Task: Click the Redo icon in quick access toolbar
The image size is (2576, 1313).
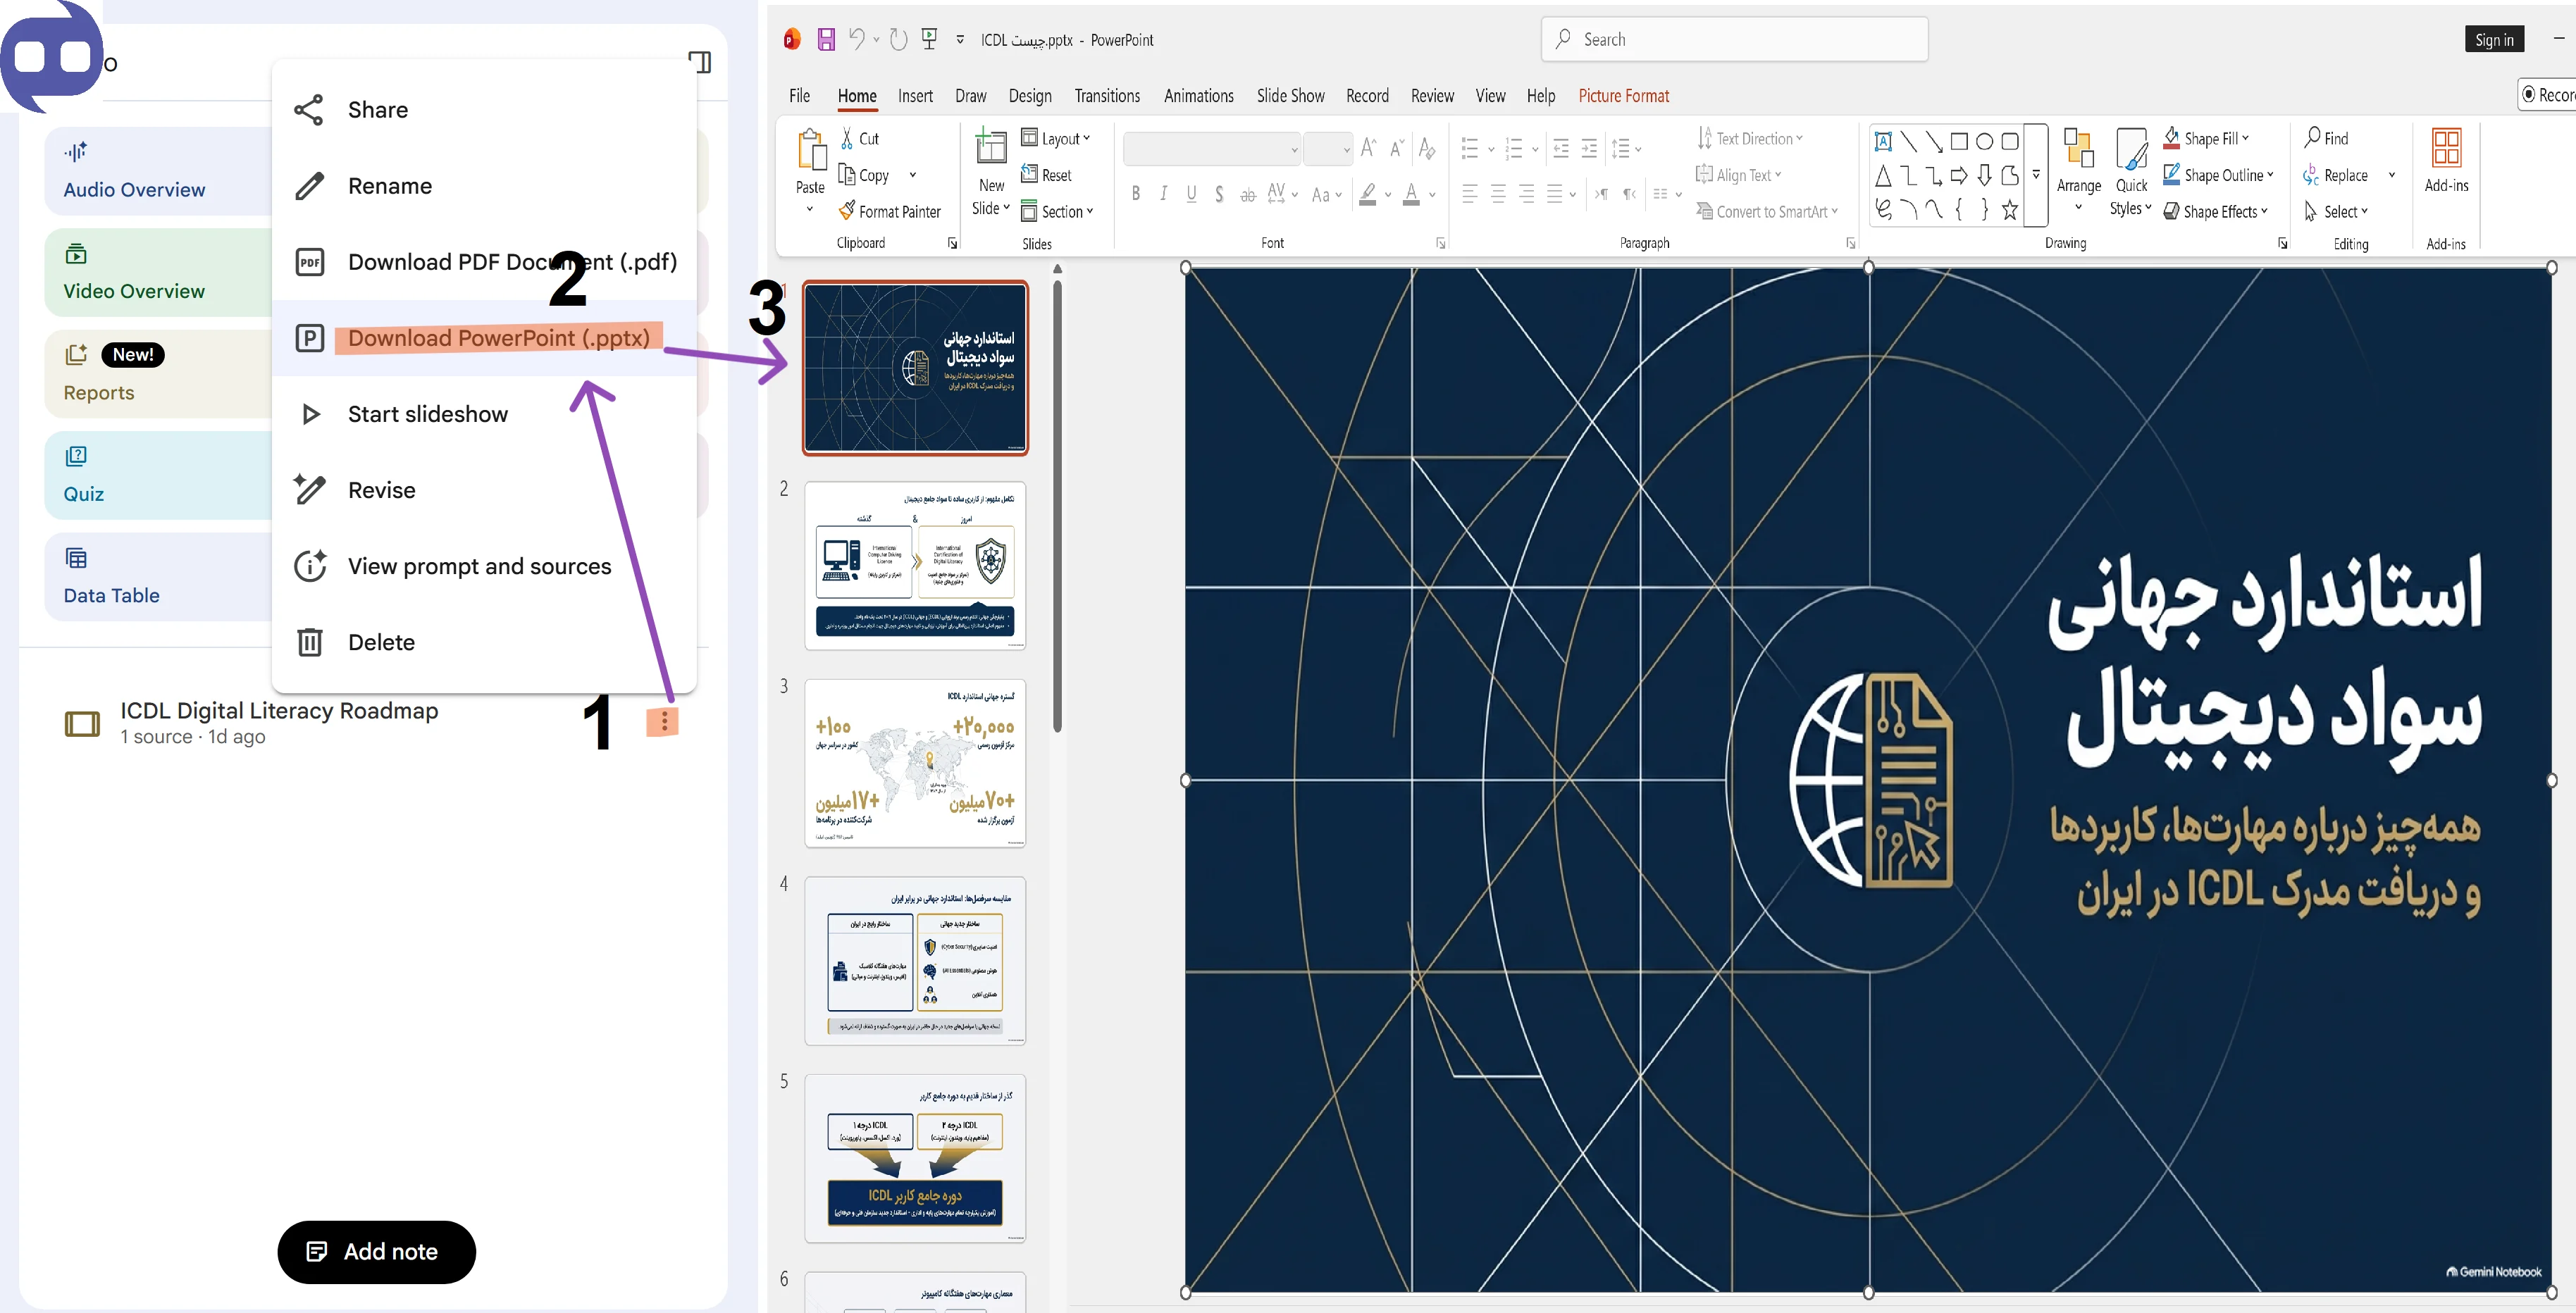Action: point(899,40)
